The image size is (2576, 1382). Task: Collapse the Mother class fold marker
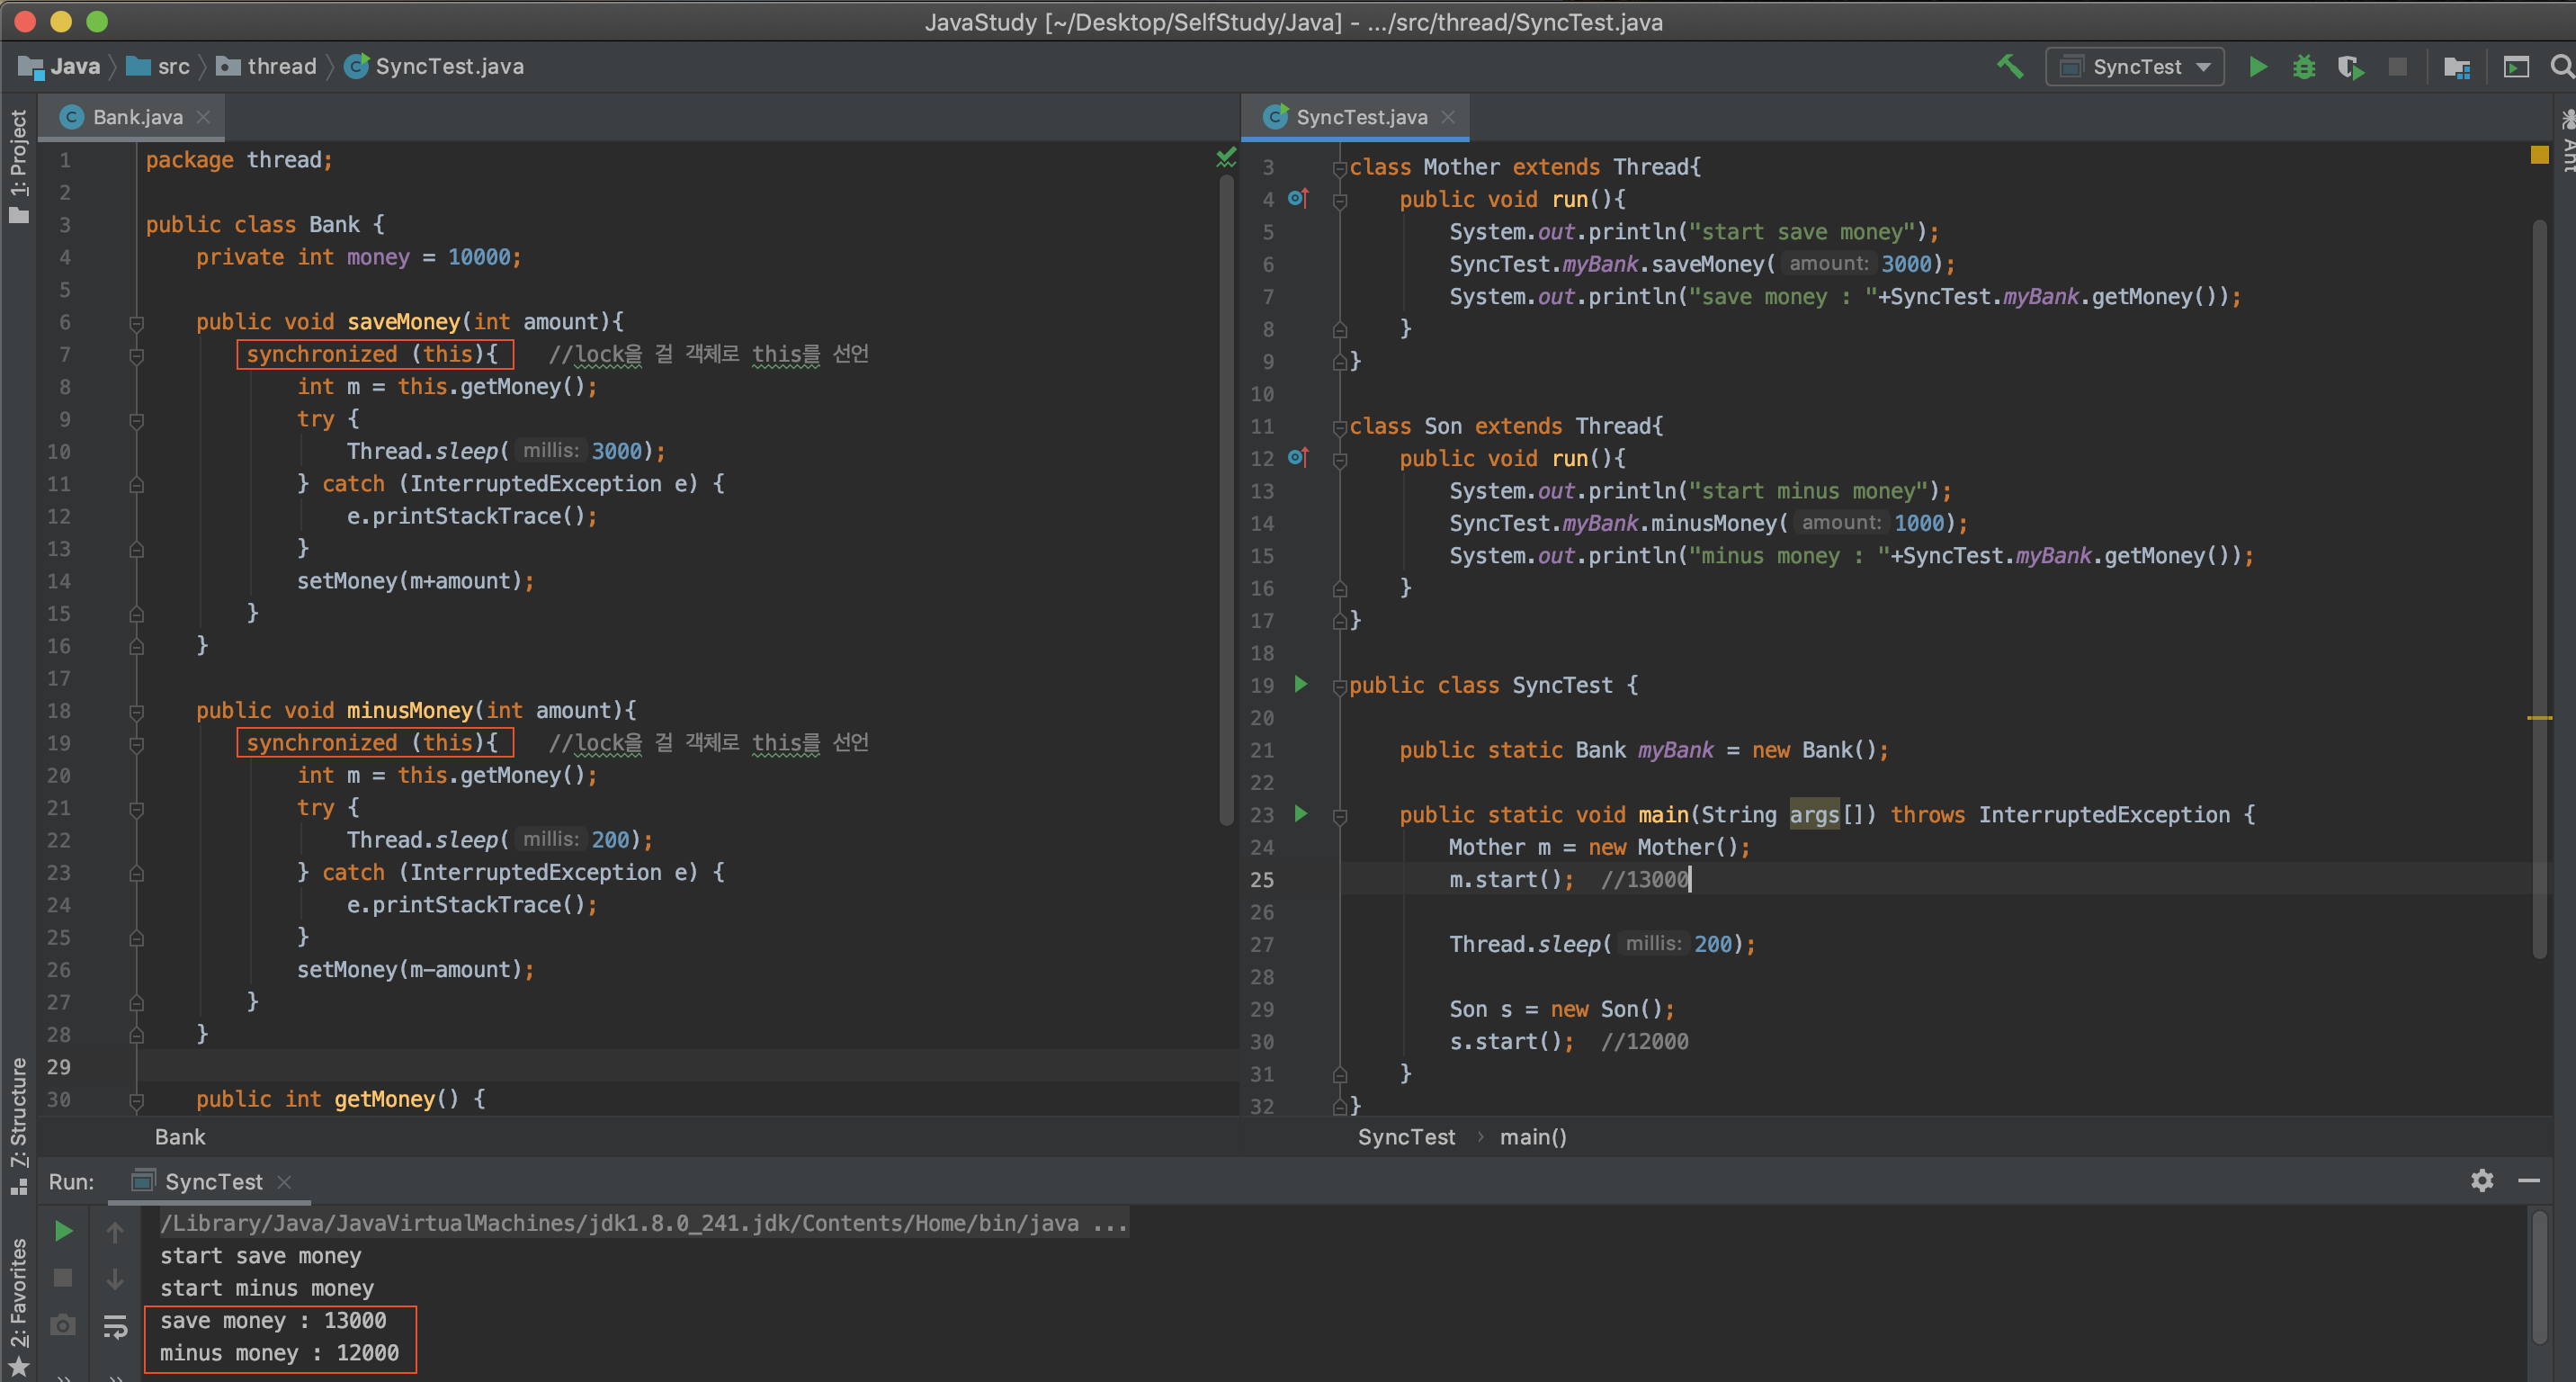coord(1339,168)
